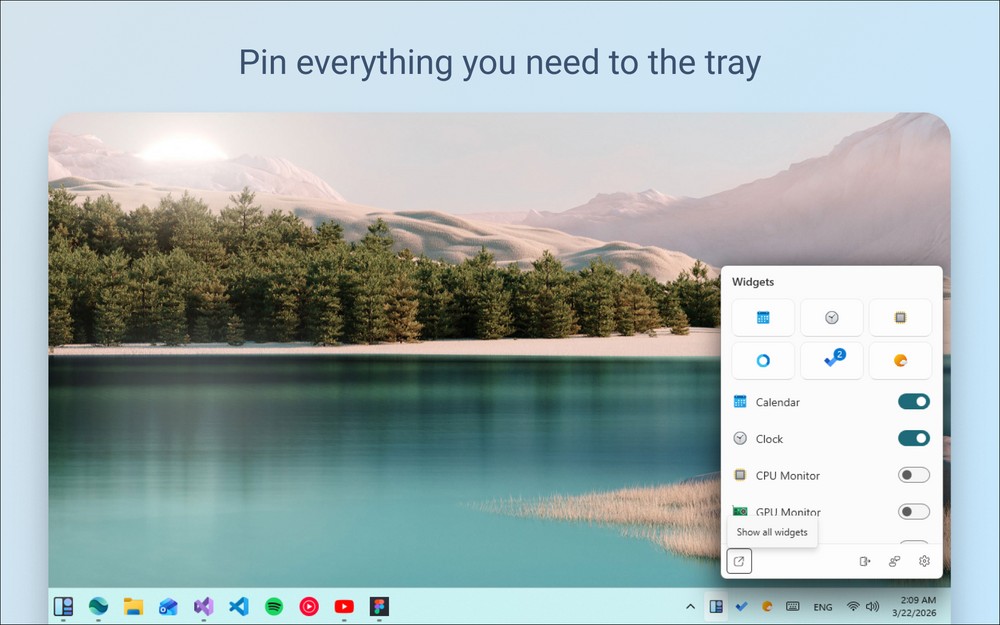Viewport: 1000px width, 625px height.
Task: Enable the CPU Monitor toggle
Action: [x=913, y=475]
